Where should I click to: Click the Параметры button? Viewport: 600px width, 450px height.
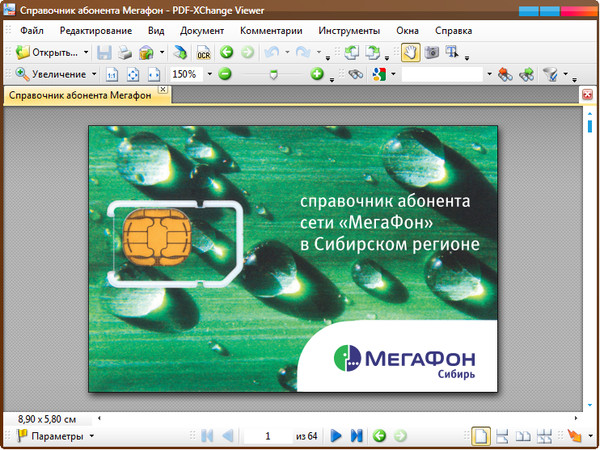[50, 436]
